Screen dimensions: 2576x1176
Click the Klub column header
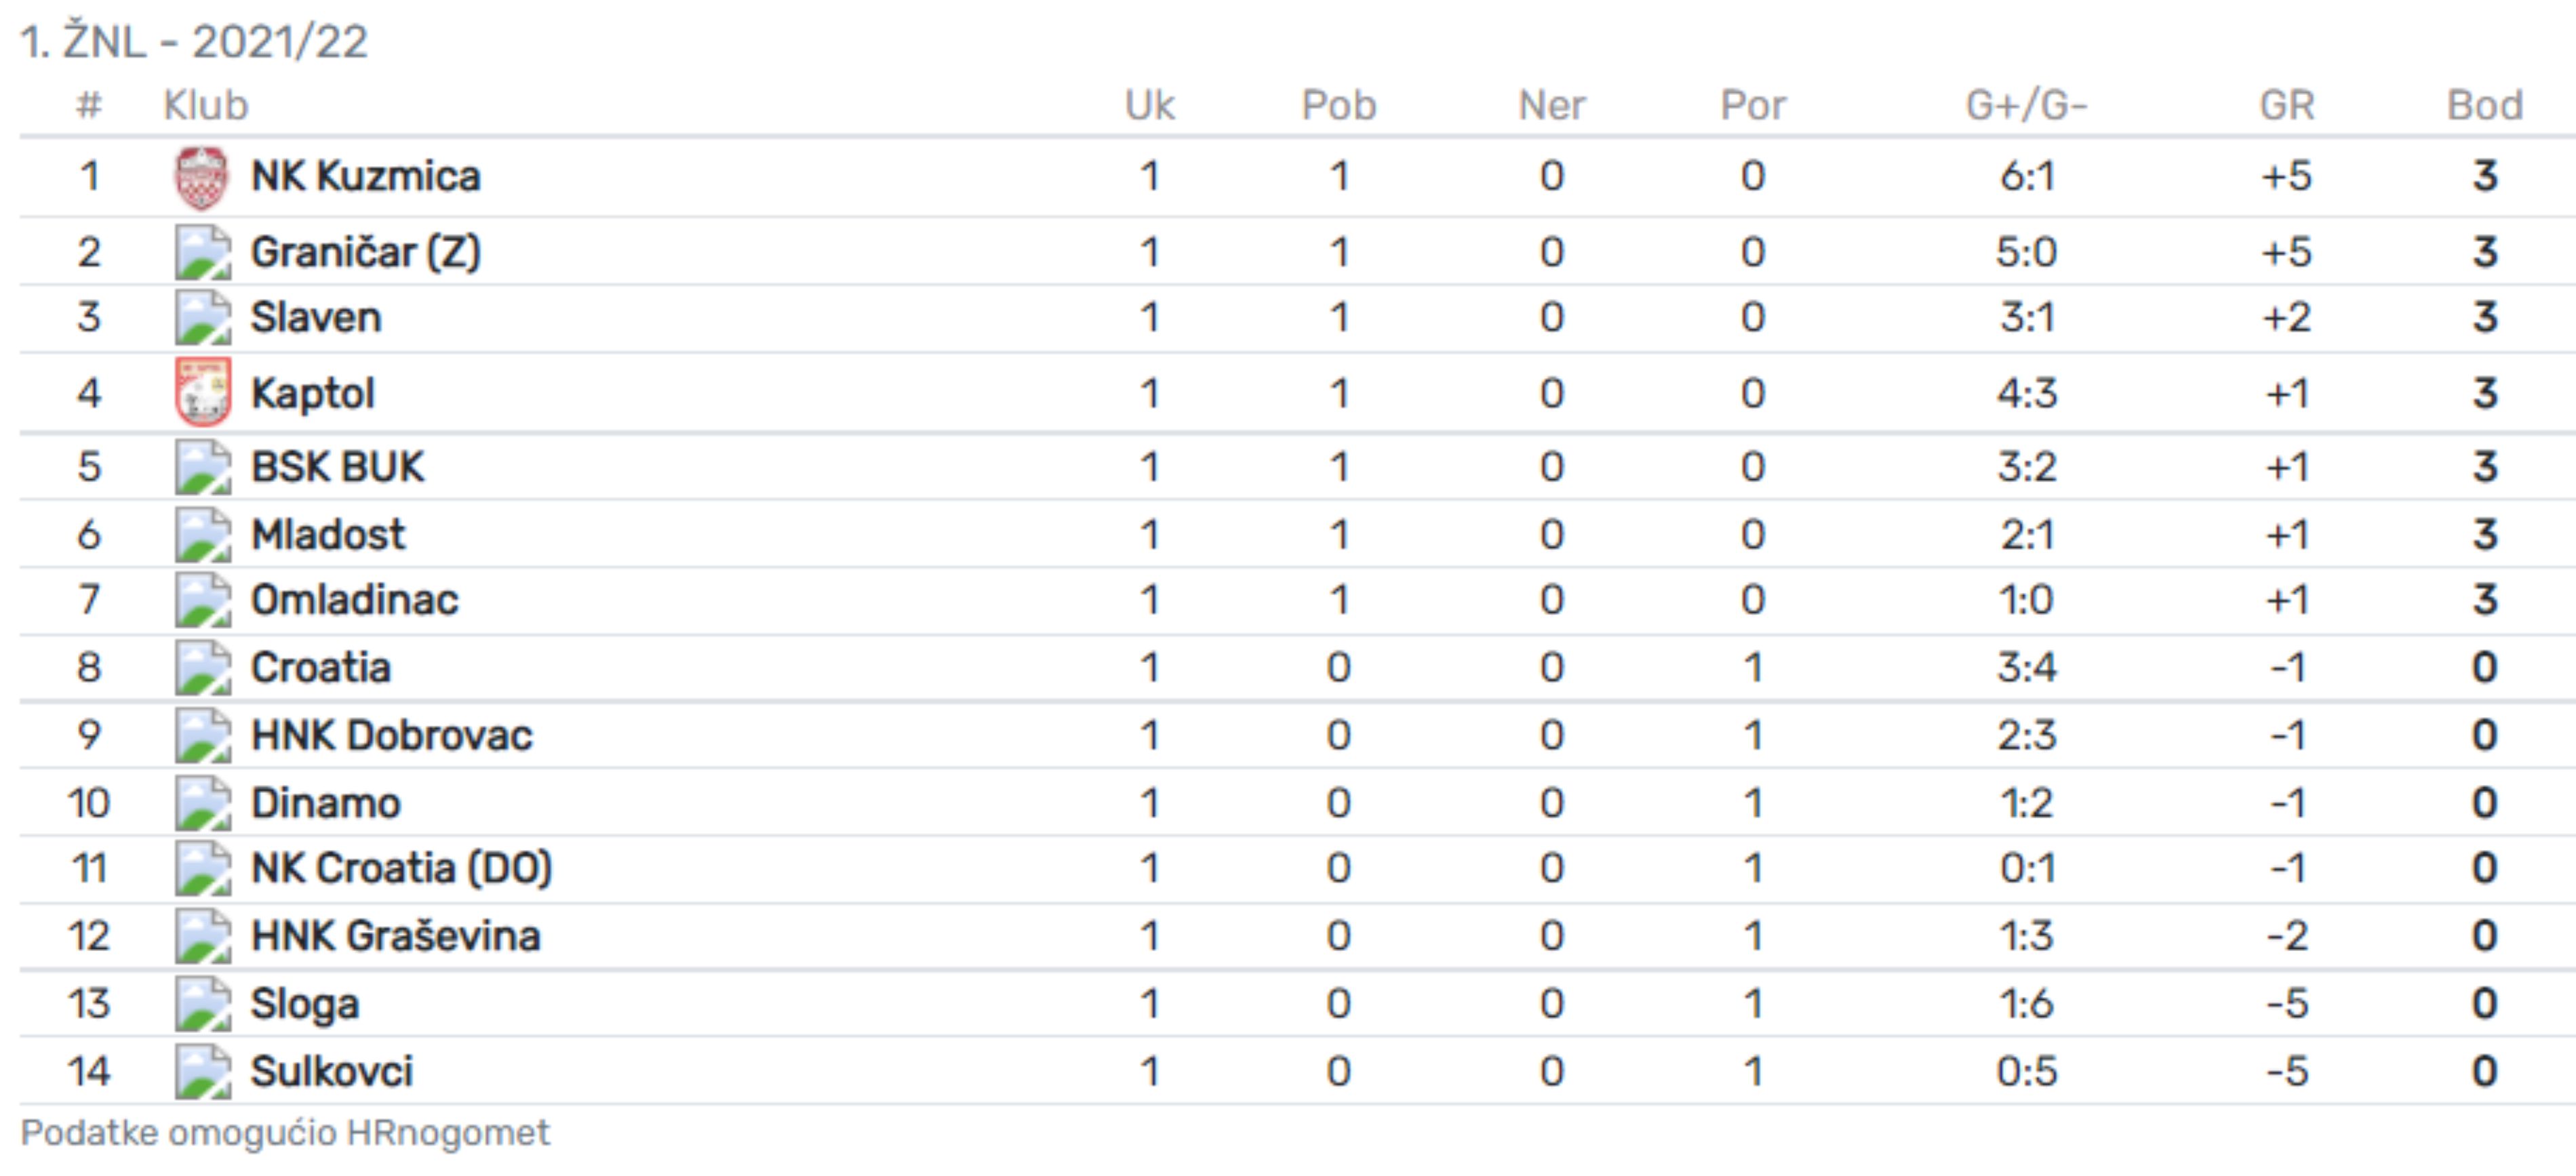[x=206, y=105]
